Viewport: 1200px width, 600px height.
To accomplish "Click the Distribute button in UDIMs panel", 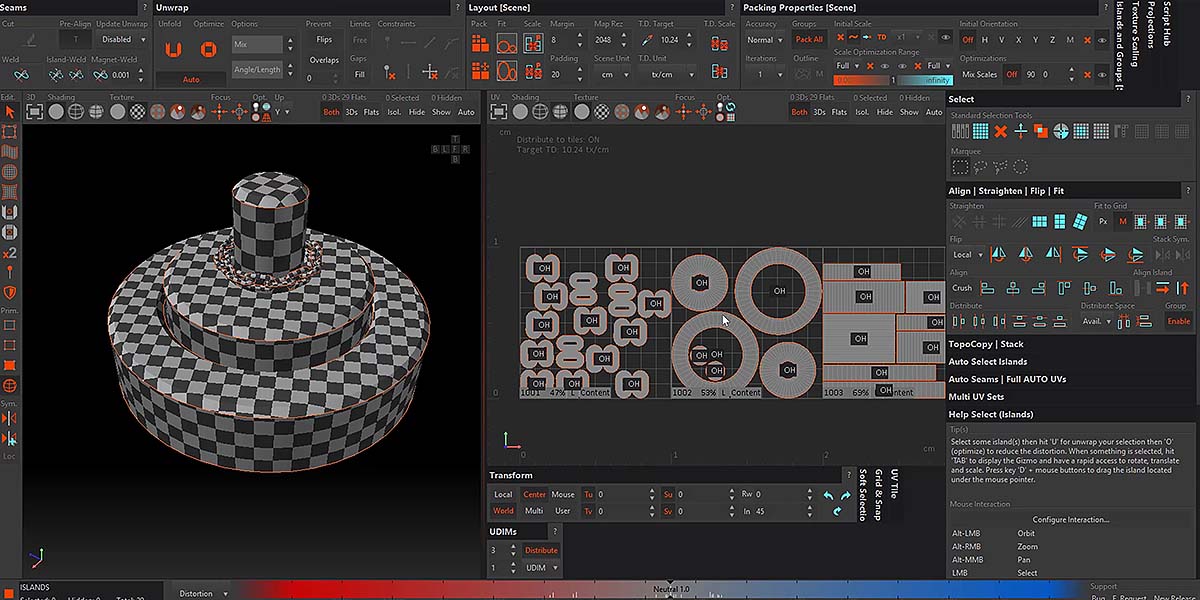I will pyautogui.click(x=541, y=550).
